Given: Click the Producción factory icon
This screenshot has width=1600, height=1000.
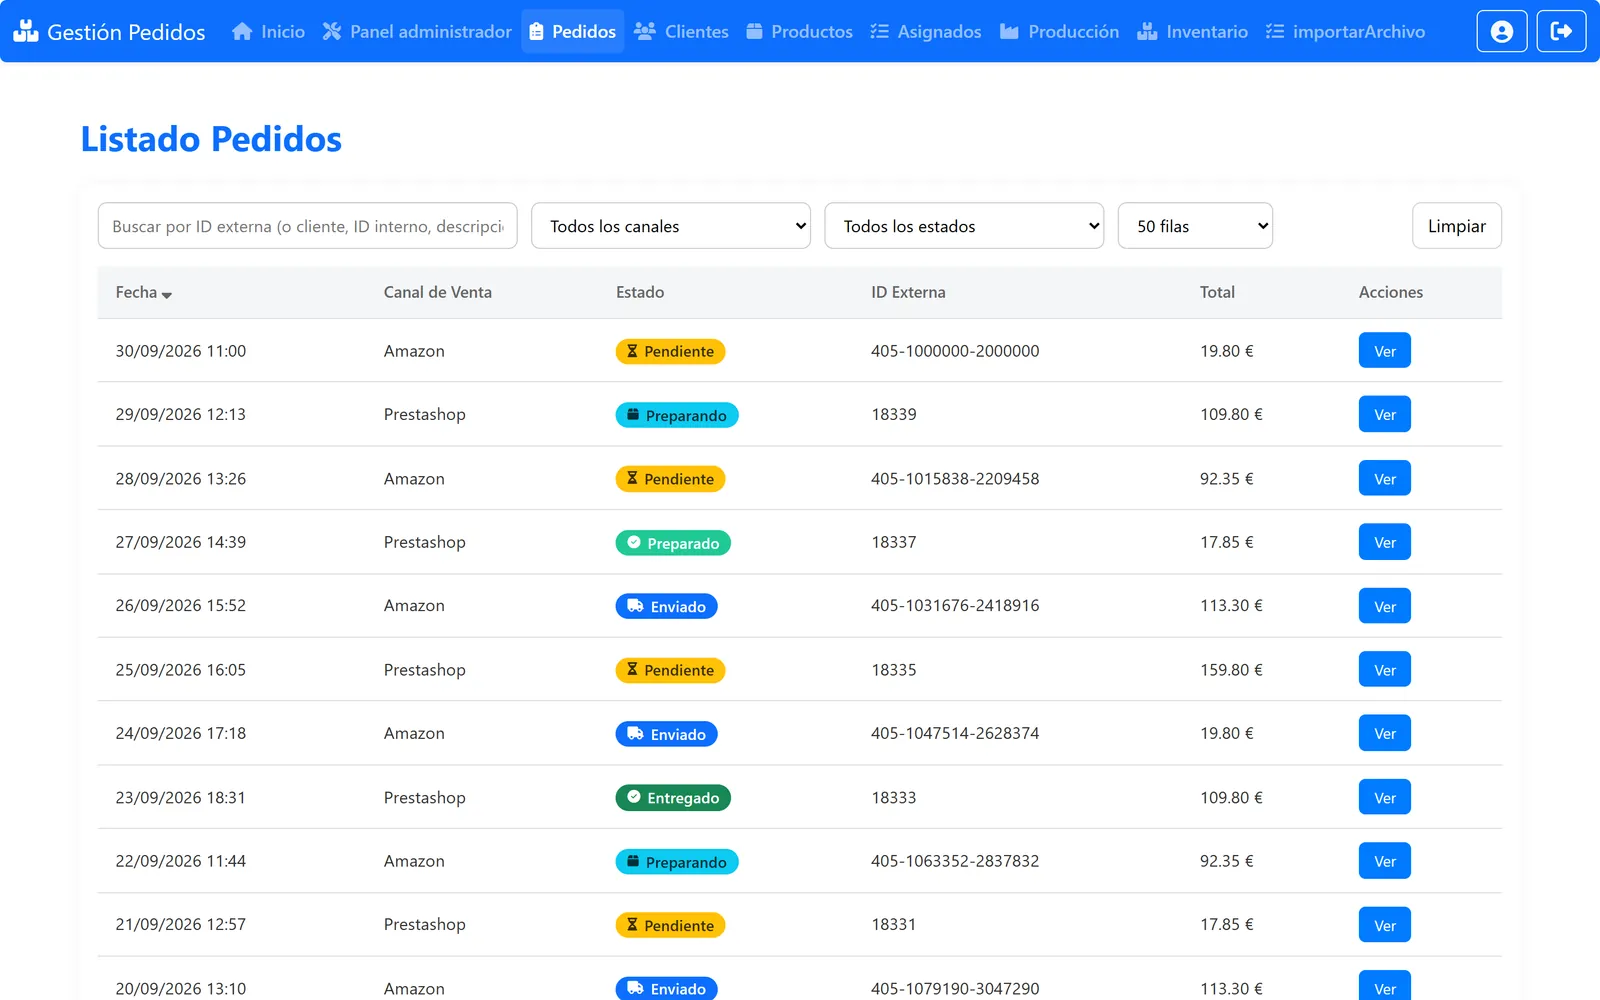Looking at the screenshot, I should 1010,31.
